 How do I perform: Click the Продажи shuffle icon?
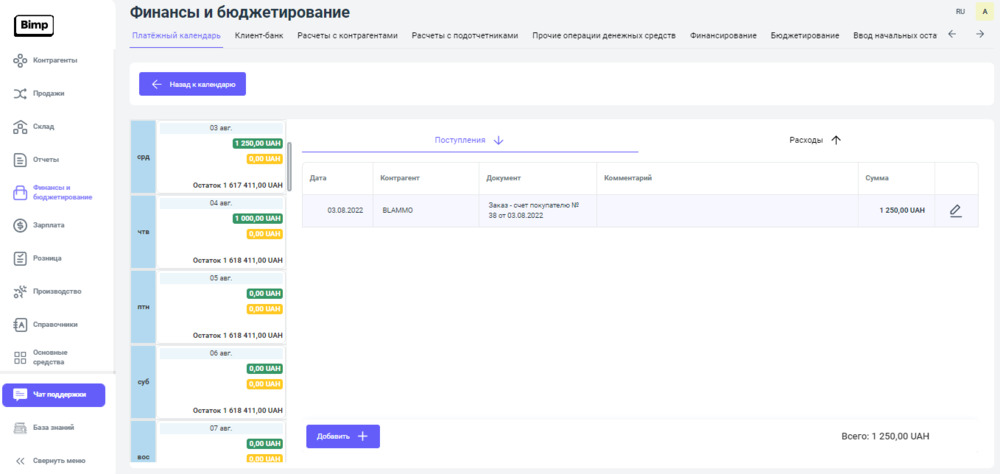pos(20,94)
